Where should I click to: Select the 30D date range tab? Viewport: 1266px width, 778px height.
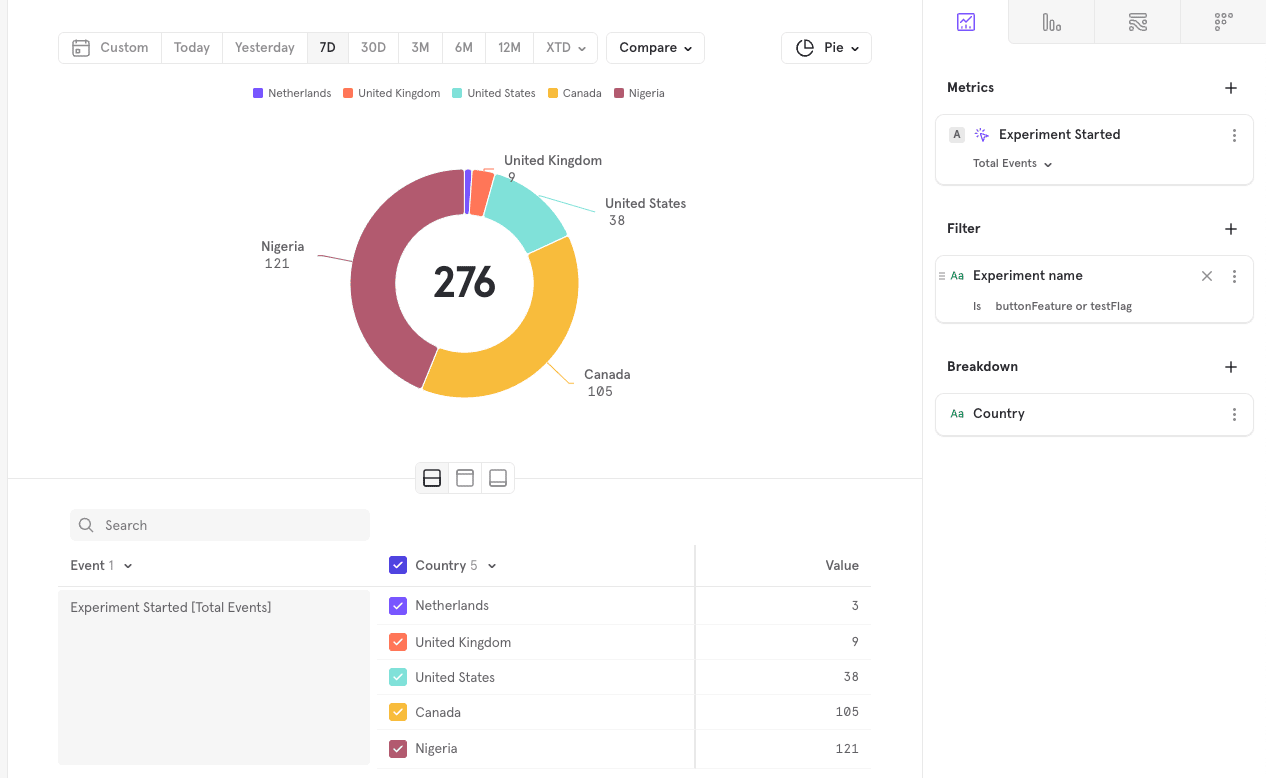point(373,48)
